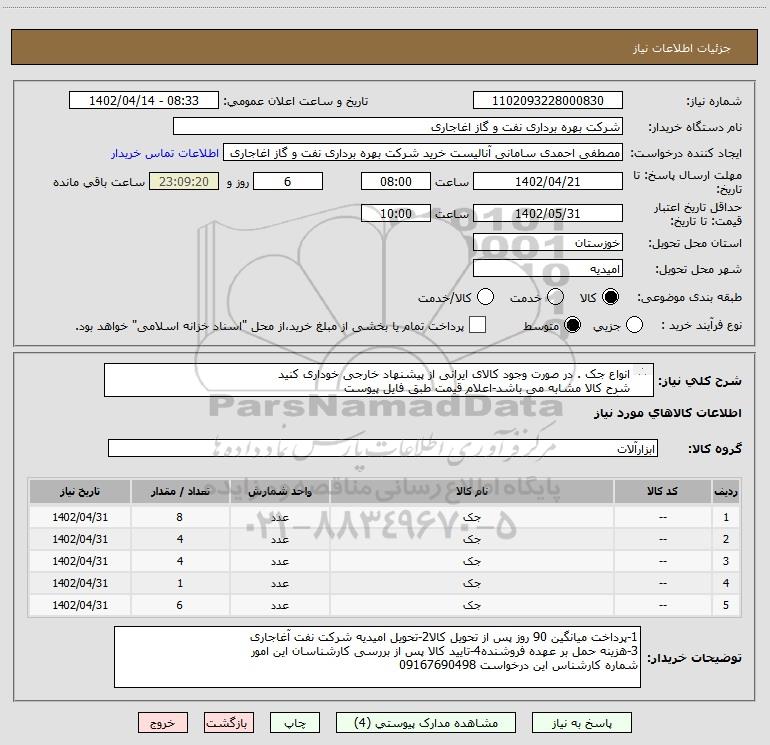The height and width of the screenshot is (745, 770).
Task: Click quantity 8 in row 1
Action: tap(180, 517)
